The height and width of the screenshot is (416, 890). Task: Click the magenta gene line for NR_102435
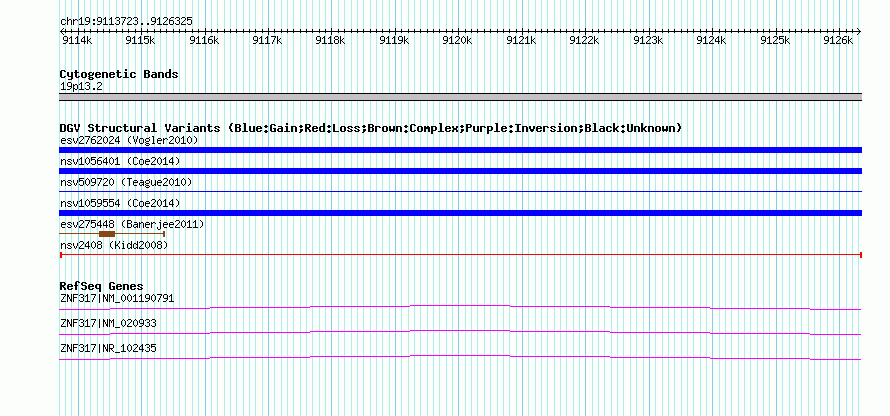pyautogui.click(x=460, y=358)
